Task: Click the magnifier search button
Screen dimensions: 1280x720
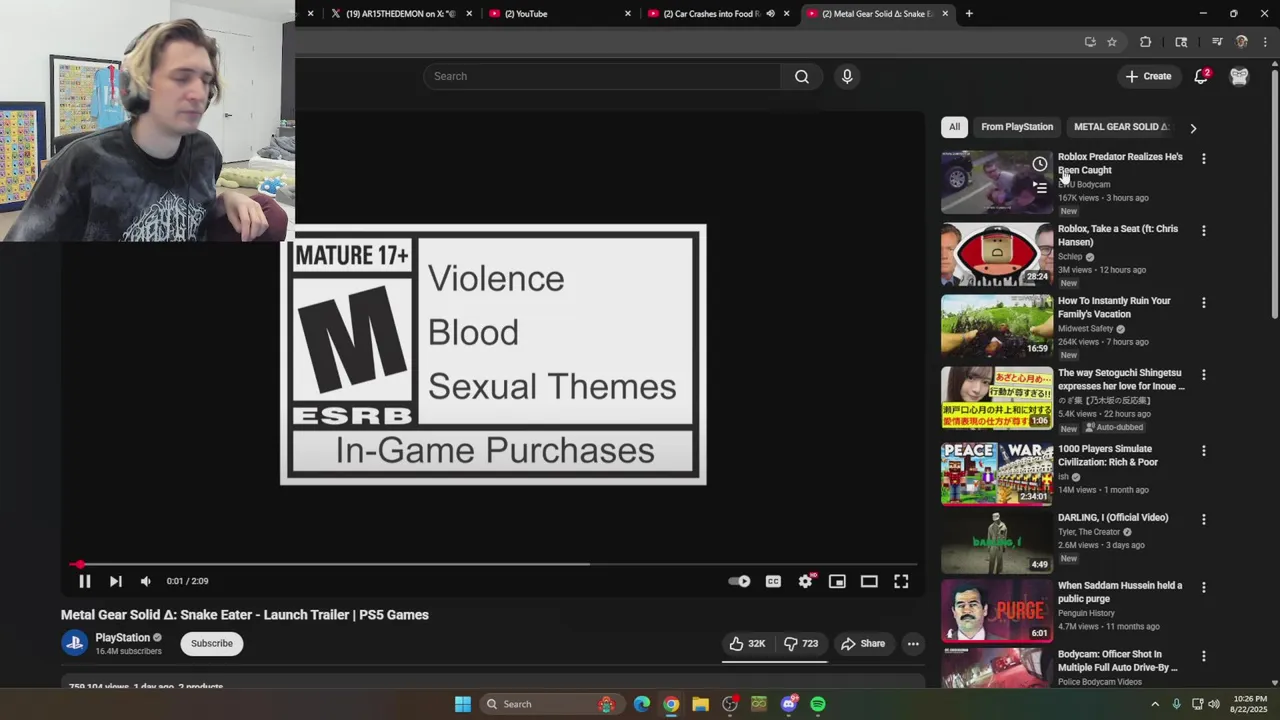Action: click(802, 76)
